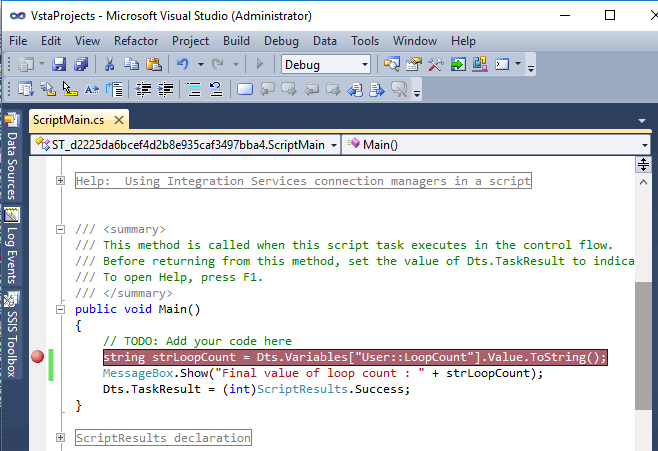Expand the ScriptResults declaration region
This screenshot has height=451, width=658.
tap(61, 438)
